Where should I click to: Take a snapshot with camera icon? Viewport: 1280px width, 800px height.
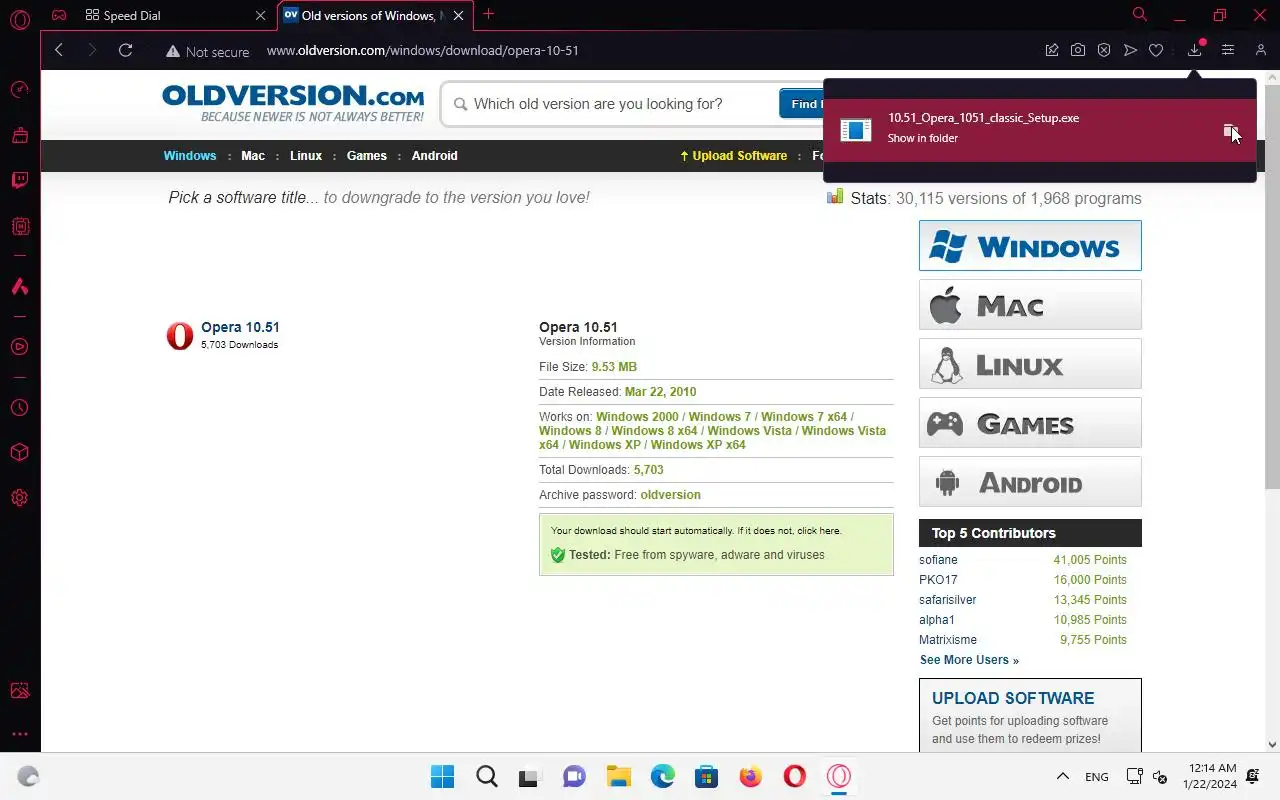click(1078, 50)
